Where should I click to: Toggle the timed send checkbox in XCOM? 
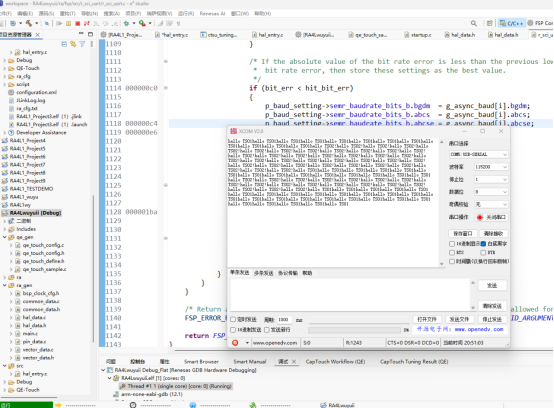[233, 319]
